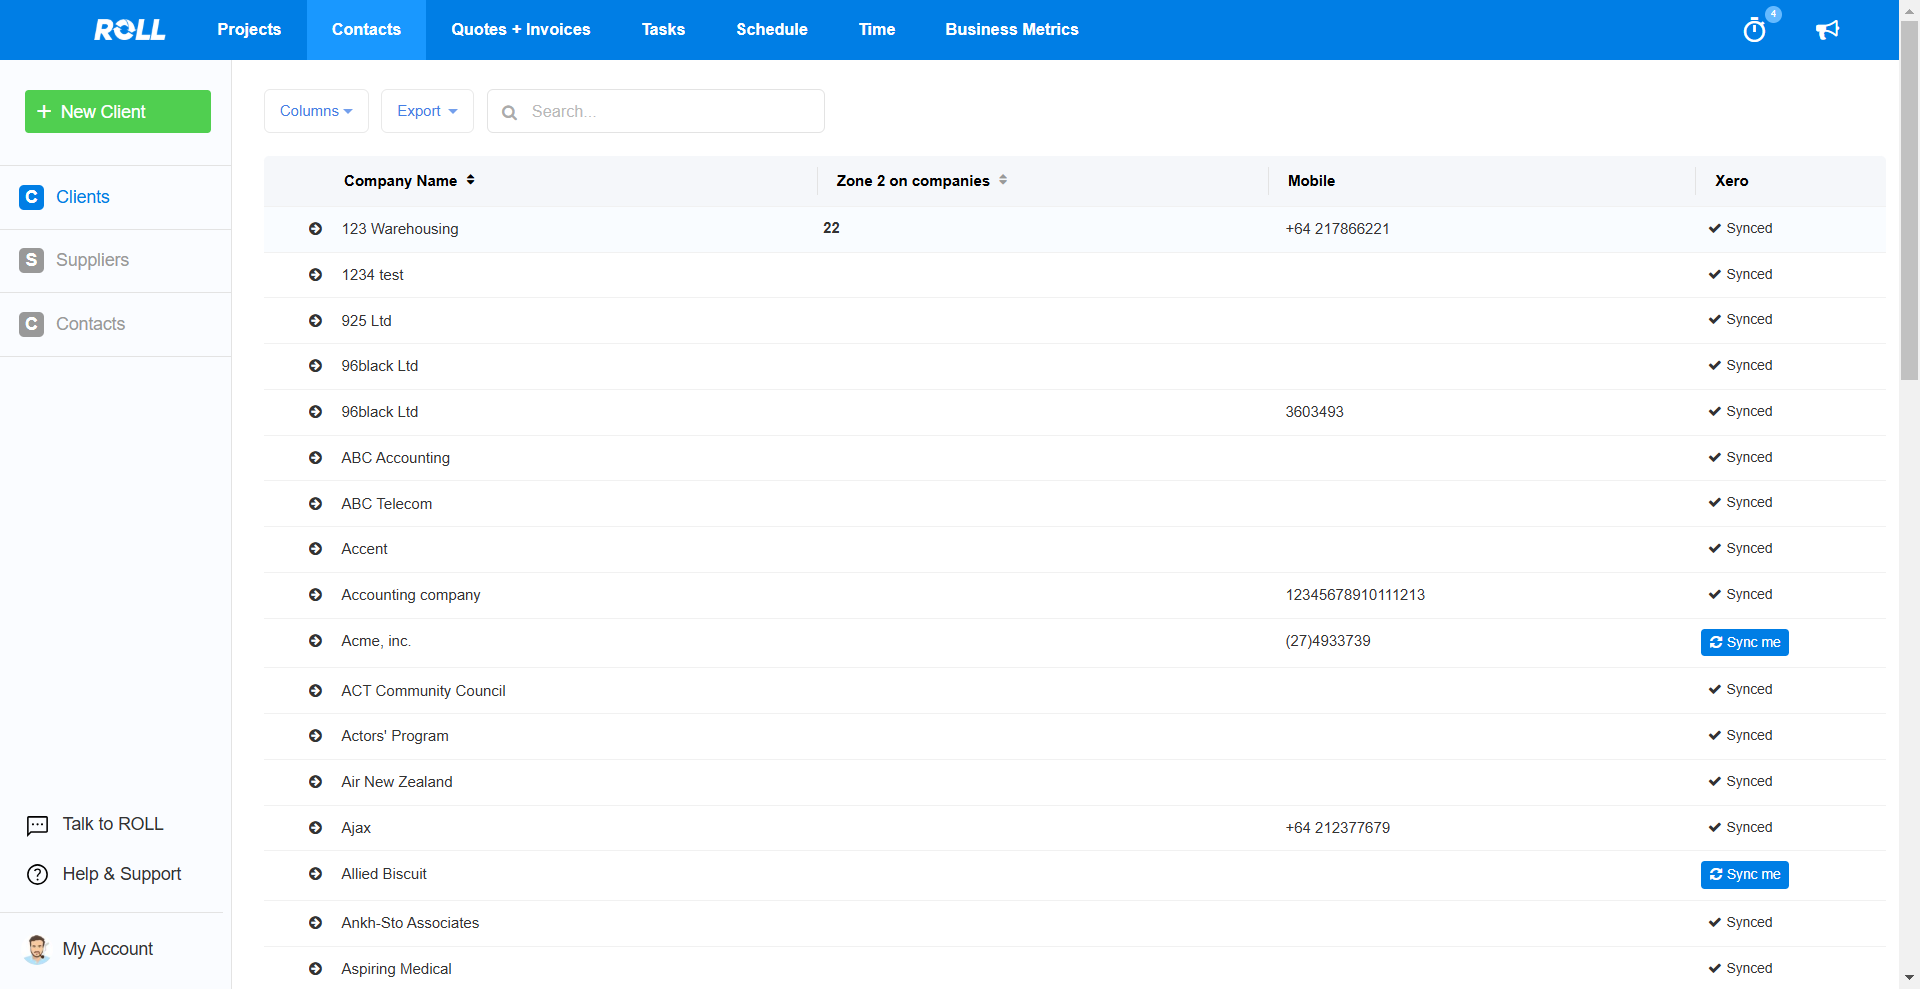
Task: Click the Talk to ROLL chat icon
Action: click(37, 825)
